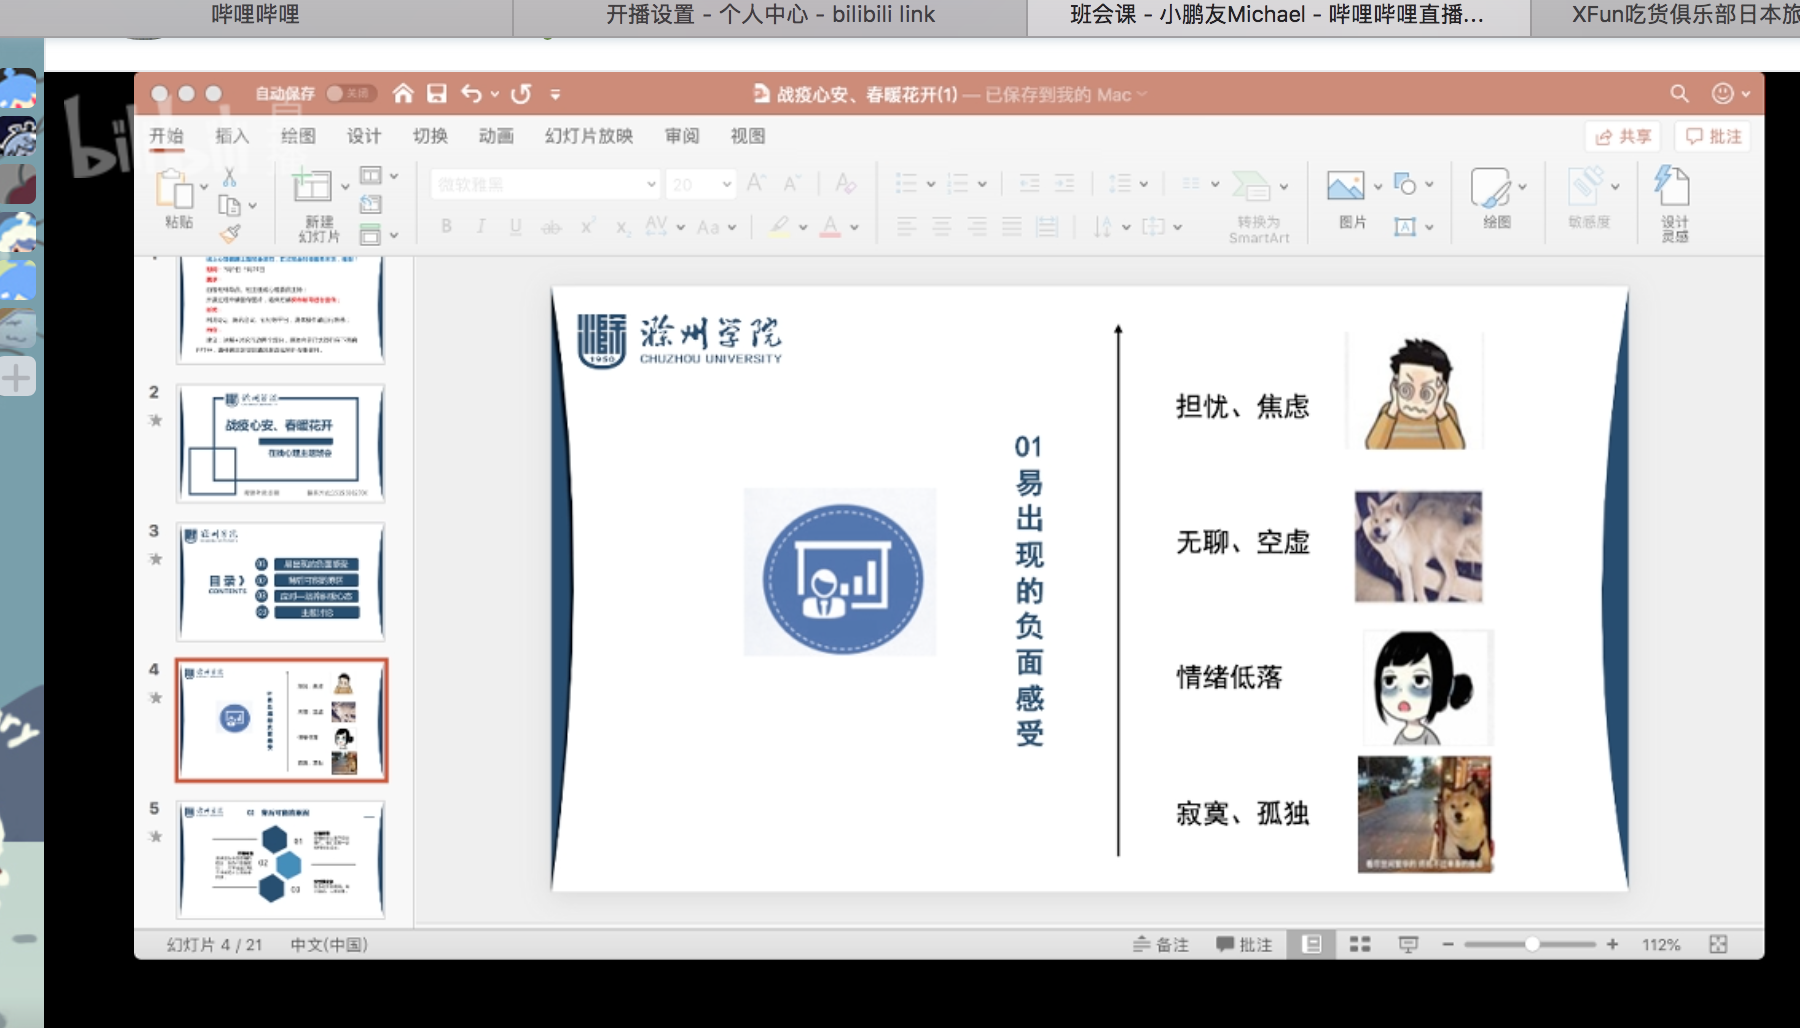Viewport: 1800px width, 1028px height.
Task: Click the 批注 button at top right
Action: coord(1714,137)
